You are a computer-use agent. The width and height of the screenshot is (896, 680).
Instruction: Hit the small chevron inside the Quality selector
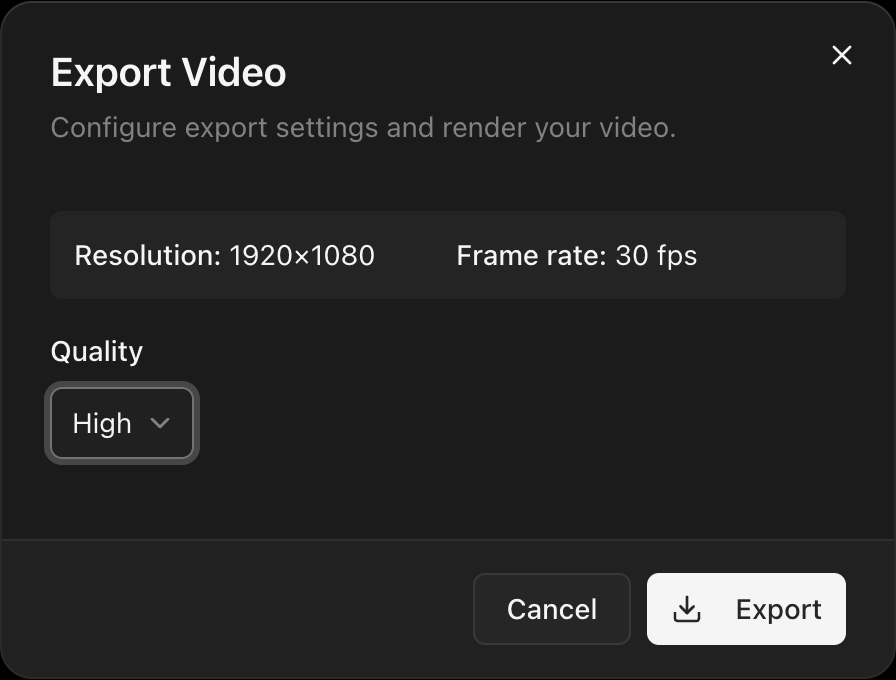tap(160, 423)
